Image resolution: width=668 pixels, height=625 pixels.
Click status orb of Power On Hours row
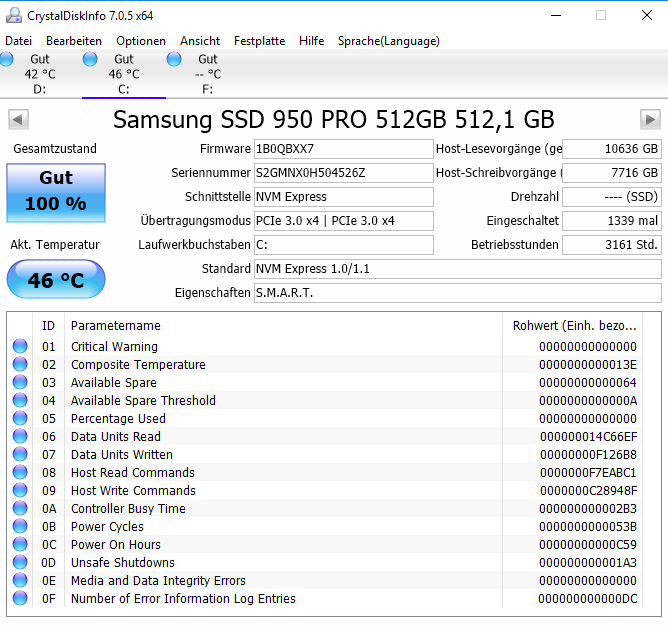(x=20, y=544)
